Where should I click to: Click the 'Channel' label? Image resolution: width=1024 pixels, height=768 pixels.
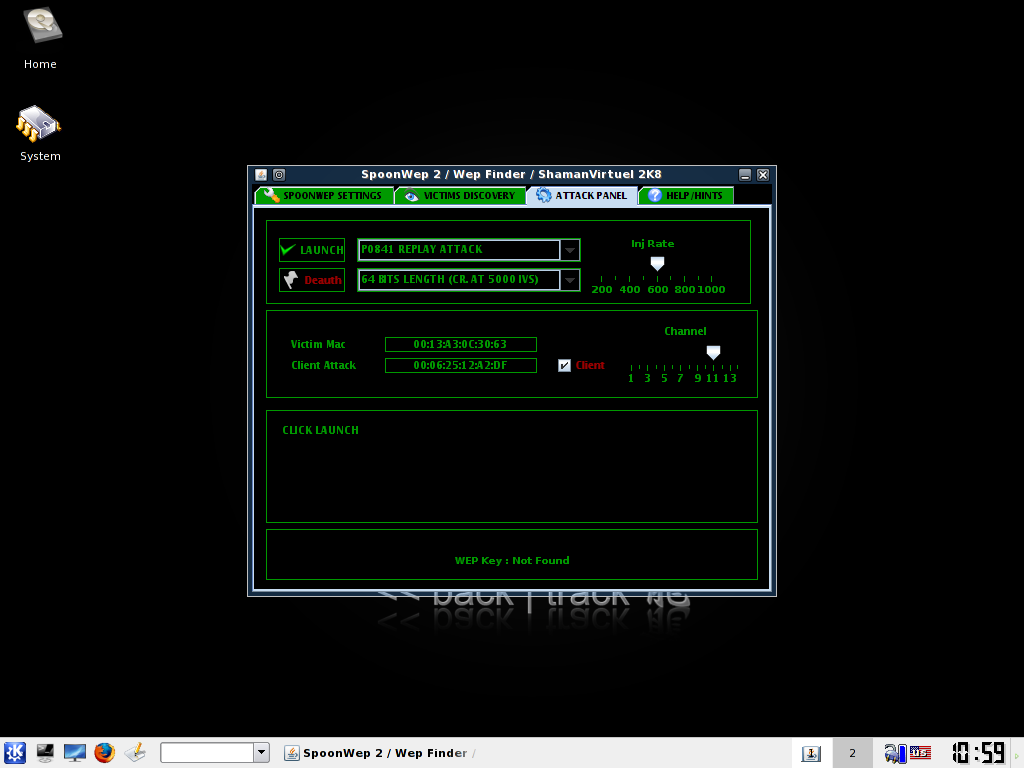point(685,331)
